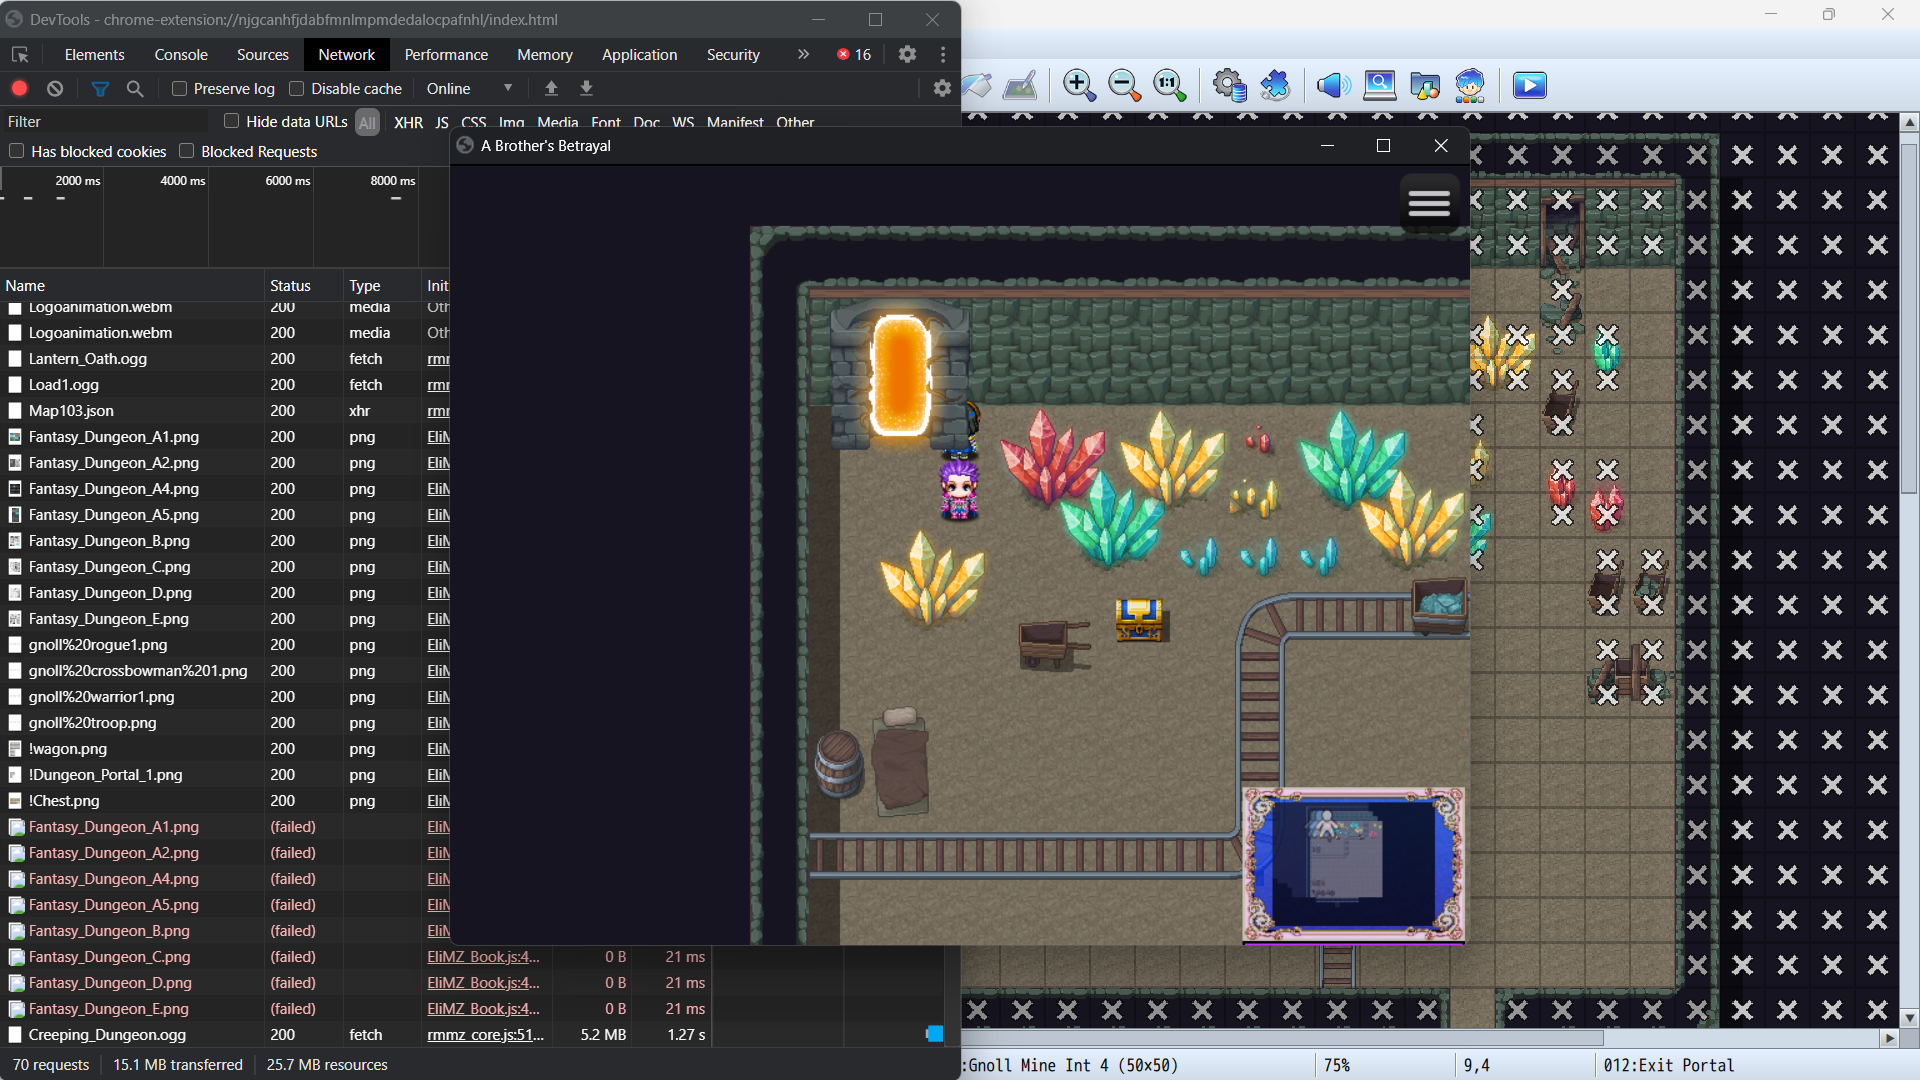Check Blocked Requests
The height and width of the screenshot is (1080, 1920).
tap(187, 151)
